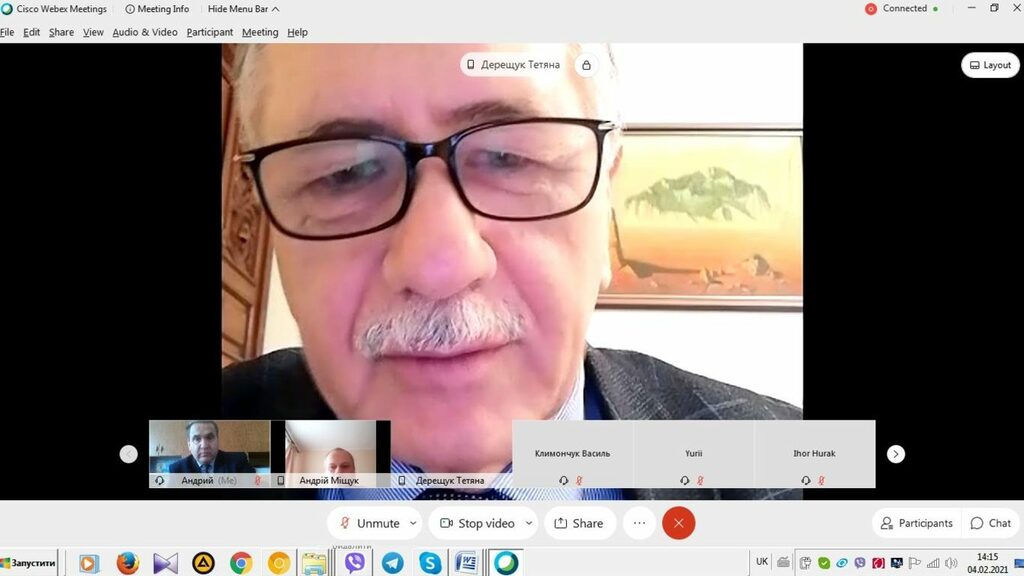The image size is (1024, 576).
Task: Open the Chat panel
Action: pos(990,523)
